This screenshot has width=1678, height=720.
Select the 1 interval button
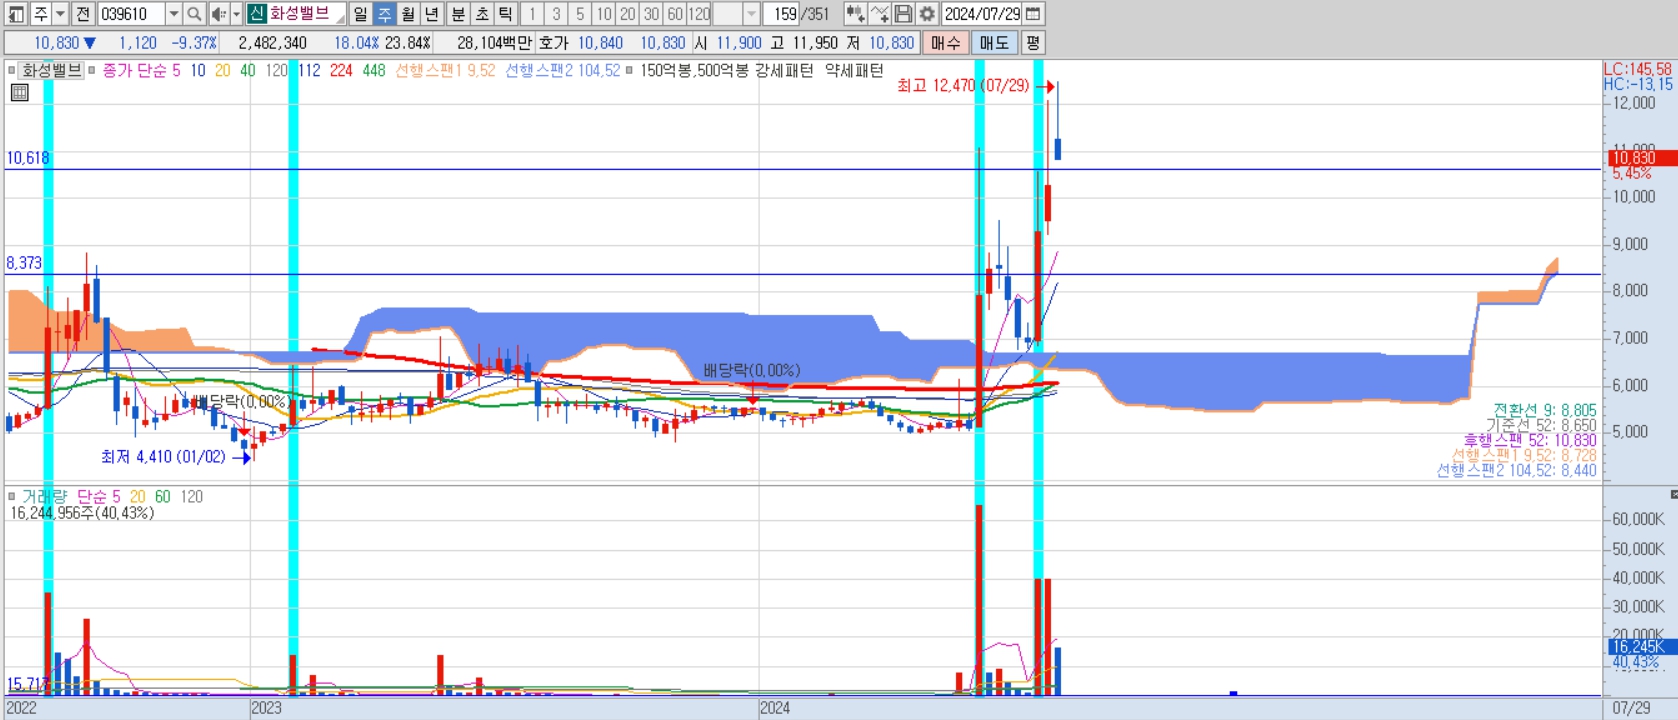click(x=532, y=14)
